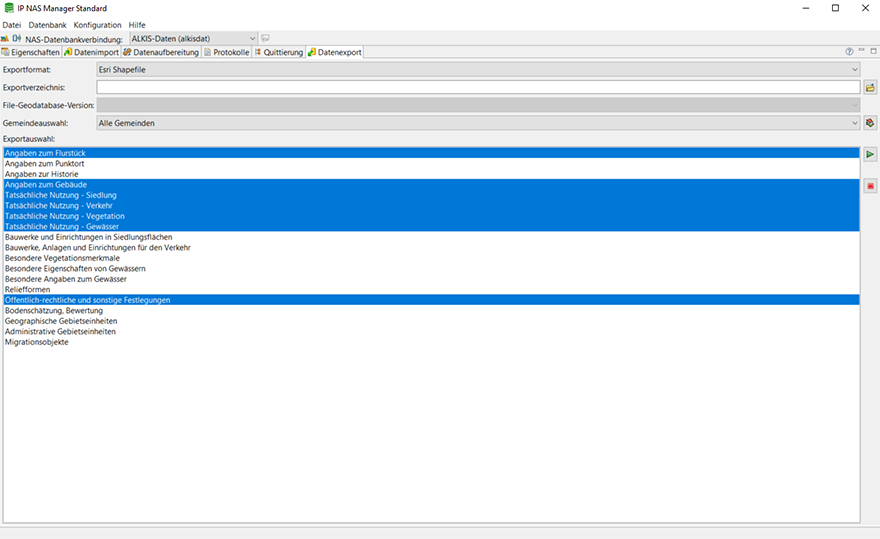Open the Datenbank menu
The height and width of the screenshot is (539, 880).
pos(47,24)
